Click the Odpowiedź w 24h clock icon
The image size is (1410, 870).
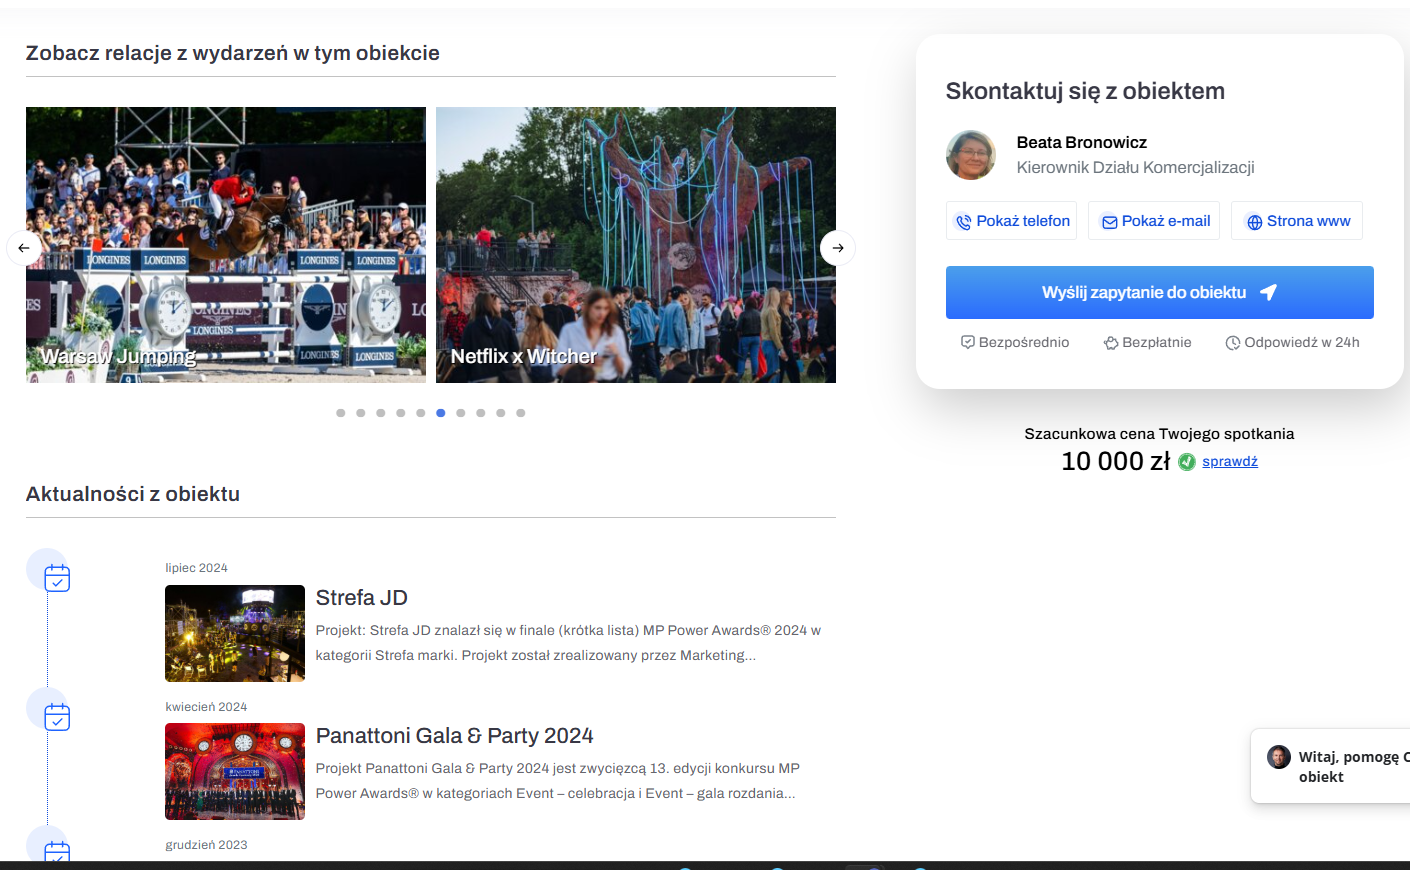pyautogui.click(x=1233, y=343)
